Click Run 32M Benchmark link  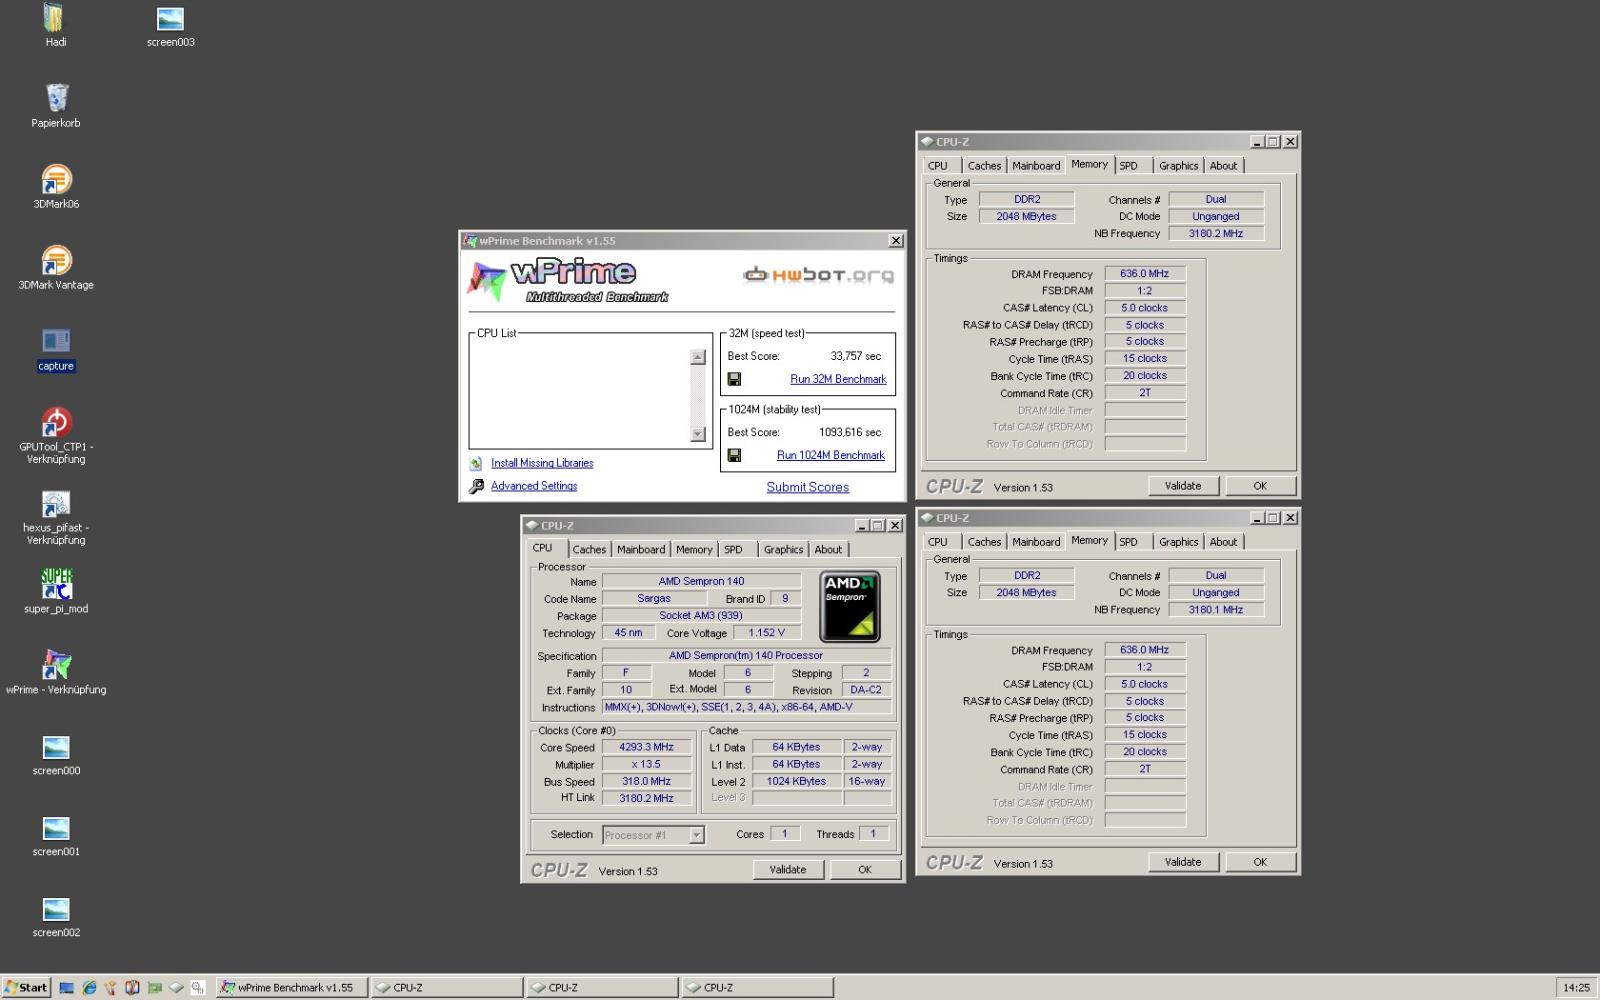tap(838, 379)
